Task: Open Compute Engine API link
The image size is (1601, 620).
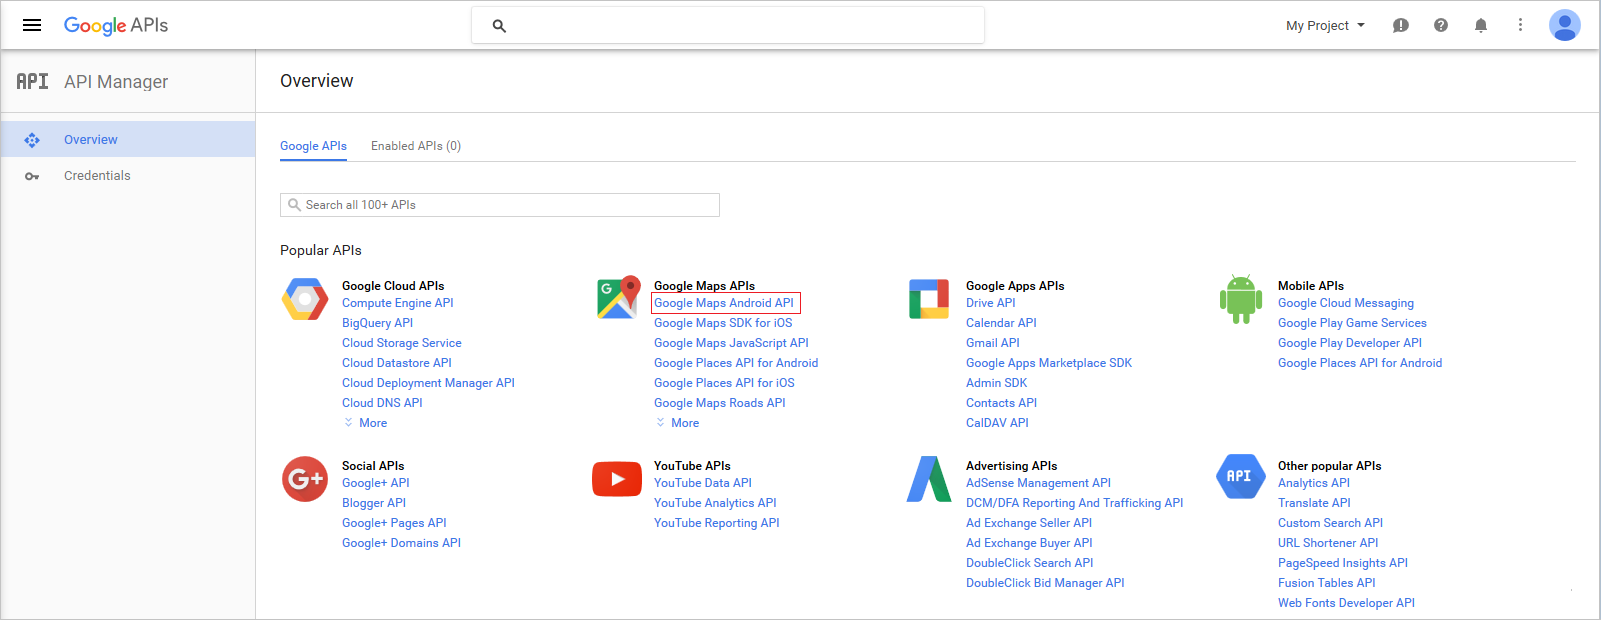Action: pos(398,303)
